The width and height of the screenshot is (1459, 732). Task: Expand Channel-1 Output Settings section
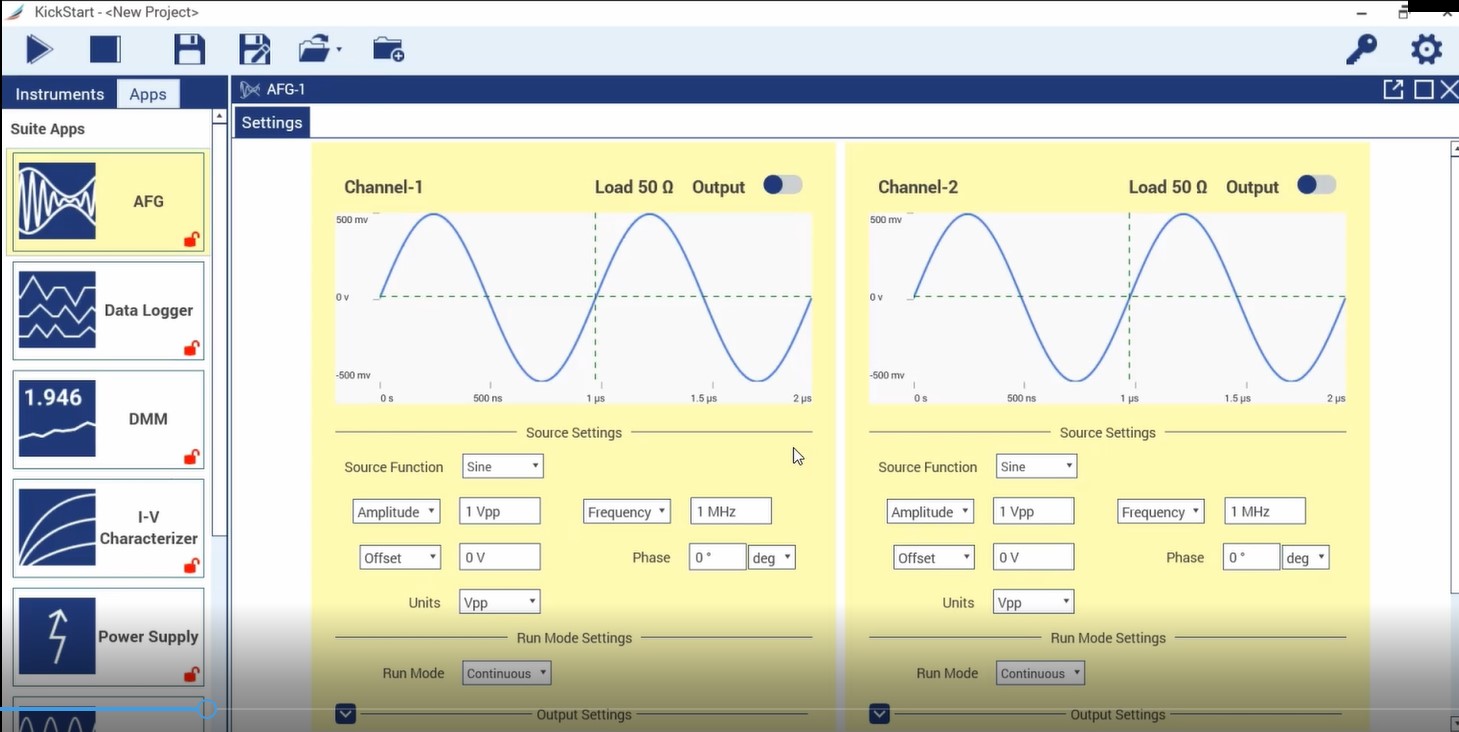click(x=346, y=714)
